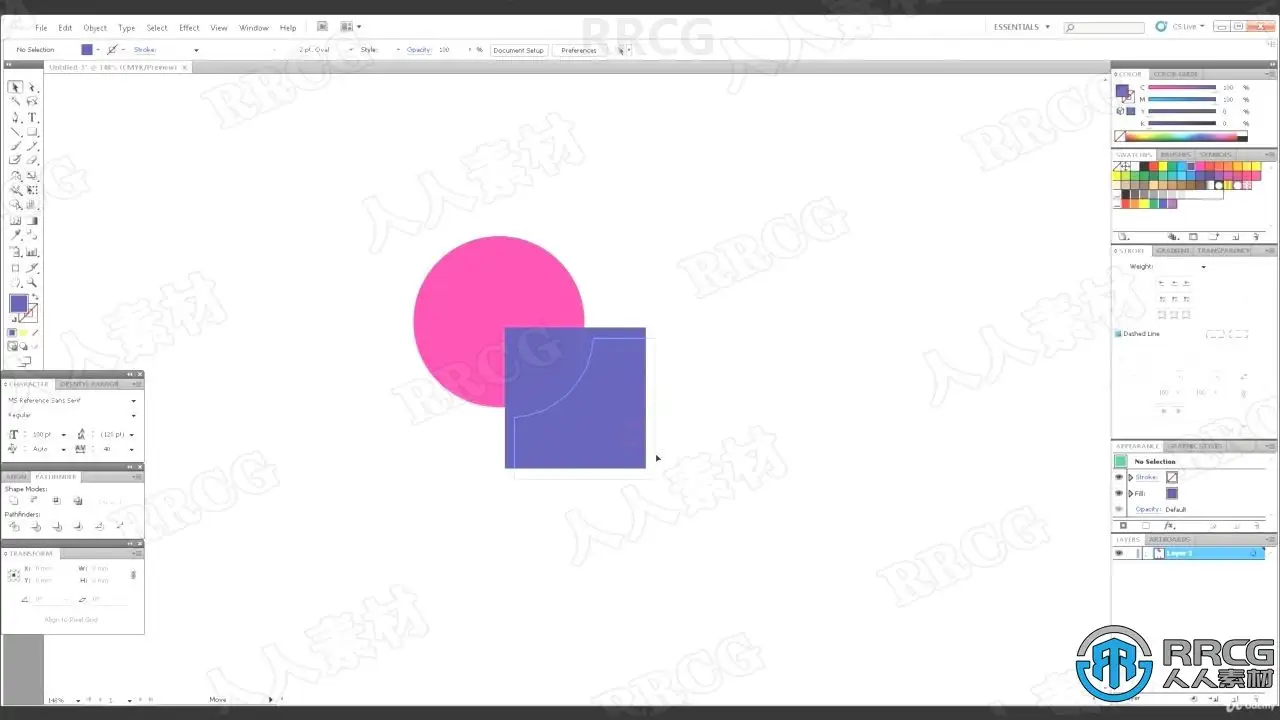Select the Column Graph tool
Image resolution: width=1280 pixels, height=720 pixels.
pyautogui.click(x=32, y=252)
